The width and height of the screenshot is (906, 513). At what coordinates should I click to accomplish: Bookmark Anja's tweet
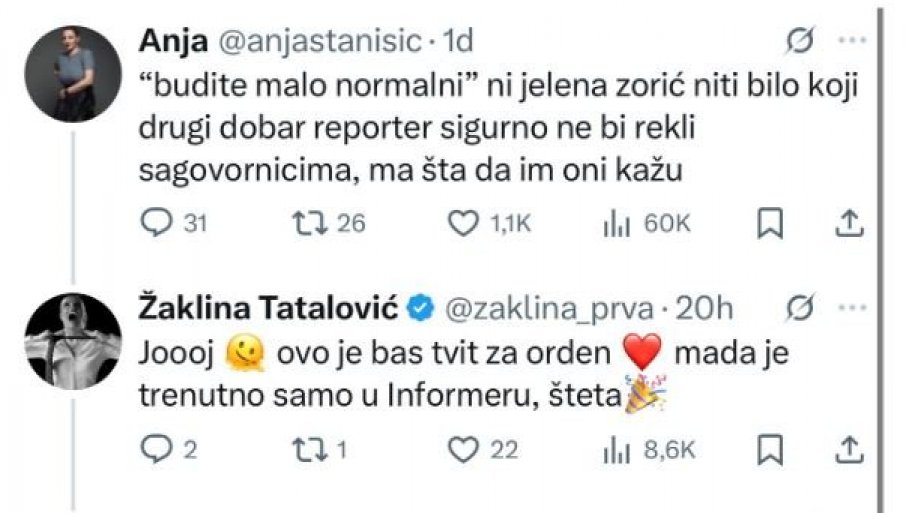tap(769, 224)
